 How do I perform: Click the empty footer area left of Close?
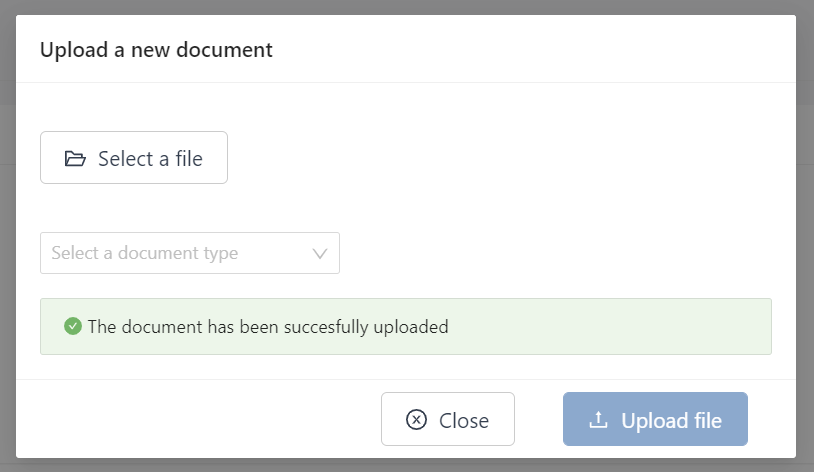[200, 419]
